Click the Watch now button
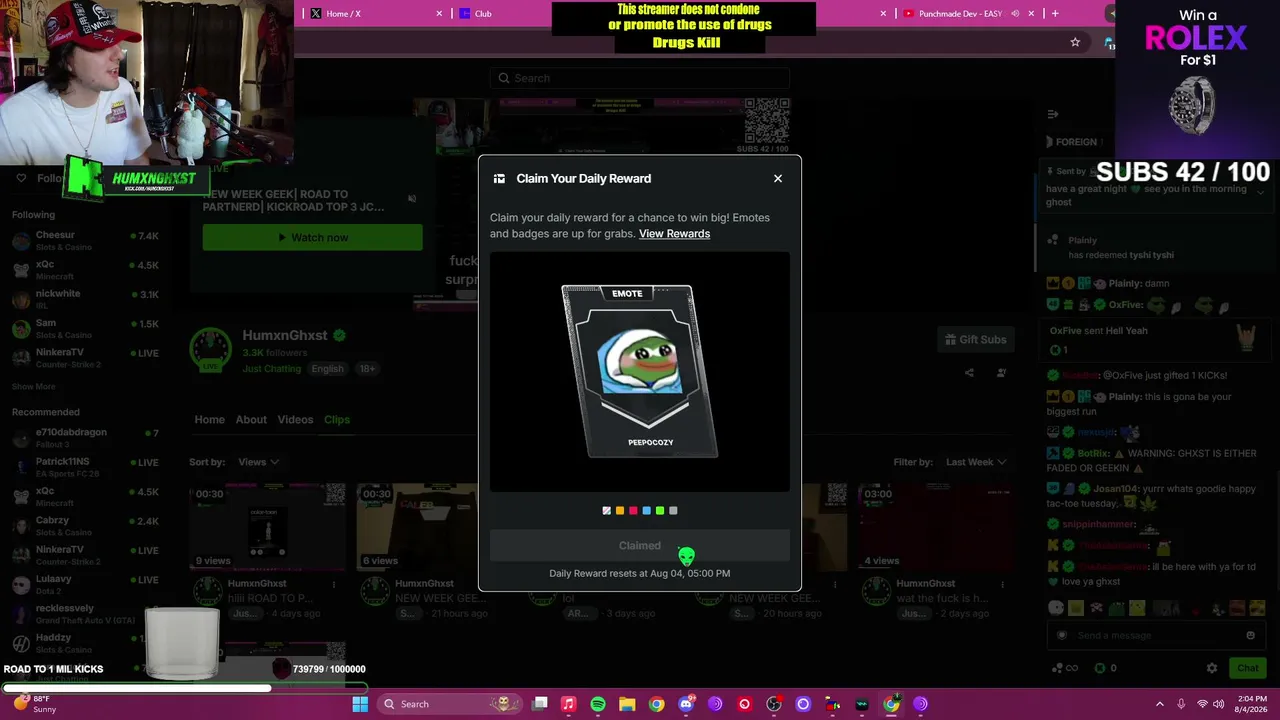 click(312, 237)
